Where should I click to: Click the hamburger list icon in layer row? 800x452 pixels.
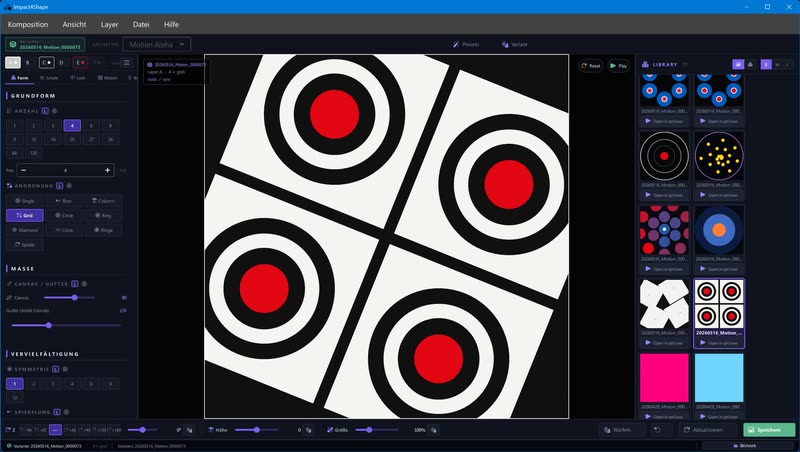(x=126, y=63)
